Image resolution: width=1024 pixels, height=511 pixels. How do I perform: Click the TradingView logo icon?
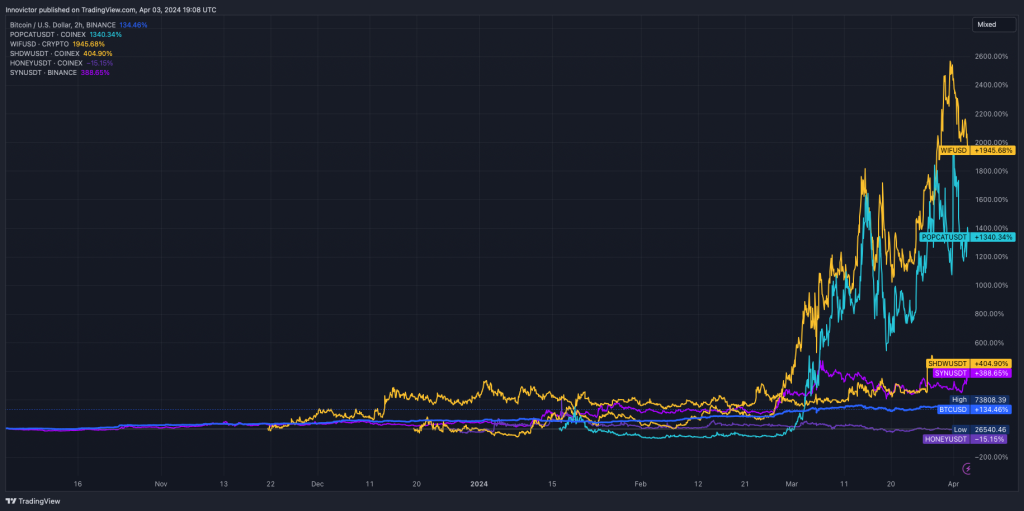(13, 501)
